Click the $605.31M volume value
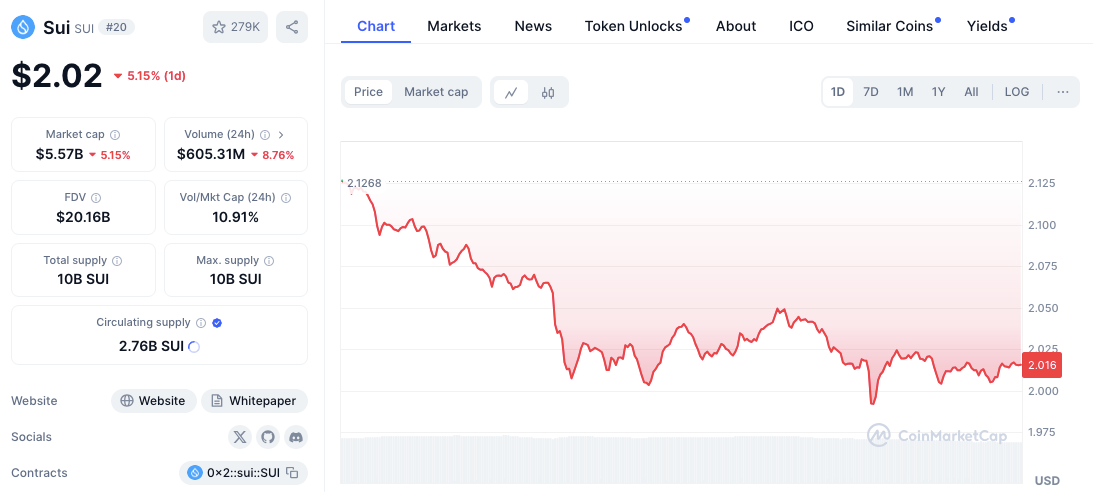Viewport: 1093px width, 492px height. (211, 154)
